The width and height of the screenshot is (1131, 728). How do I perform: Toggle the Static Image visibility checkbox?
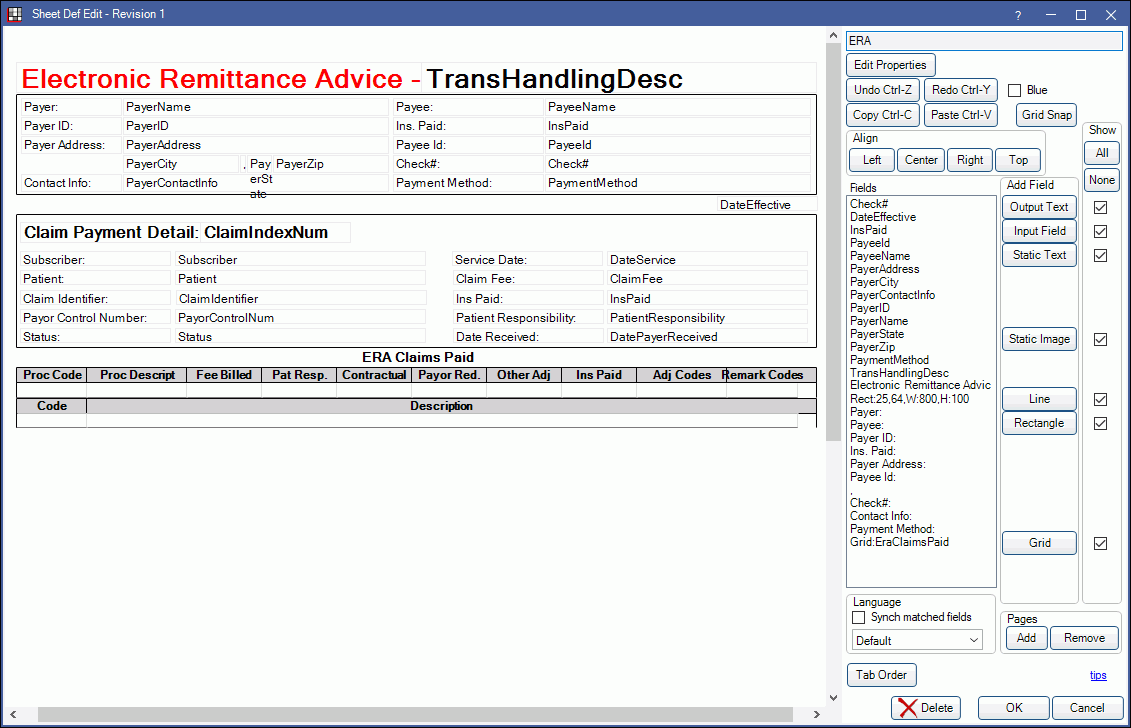point(1100,340)
